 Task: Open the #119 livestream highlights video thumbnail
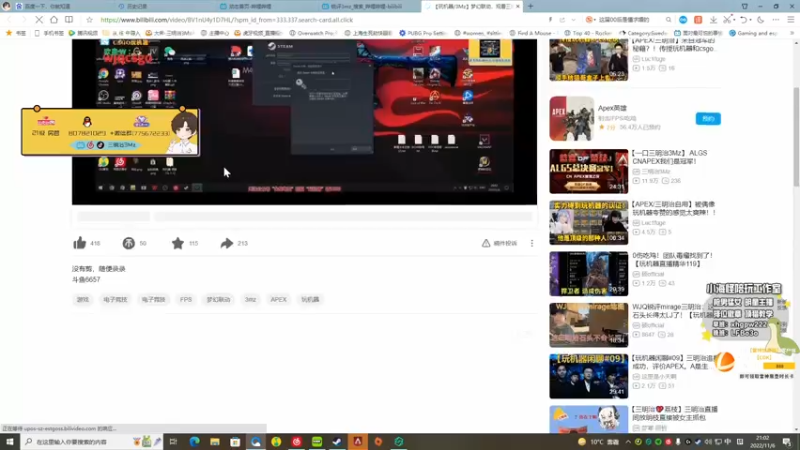[588, 273]
